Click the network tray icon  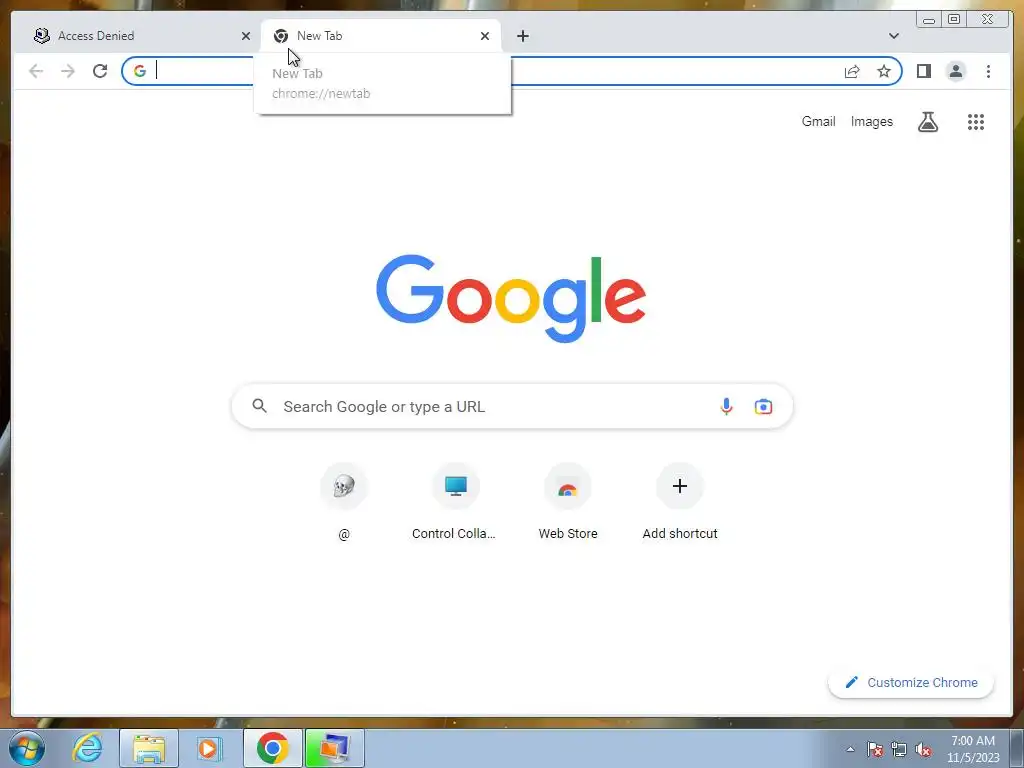coord(899,749)
